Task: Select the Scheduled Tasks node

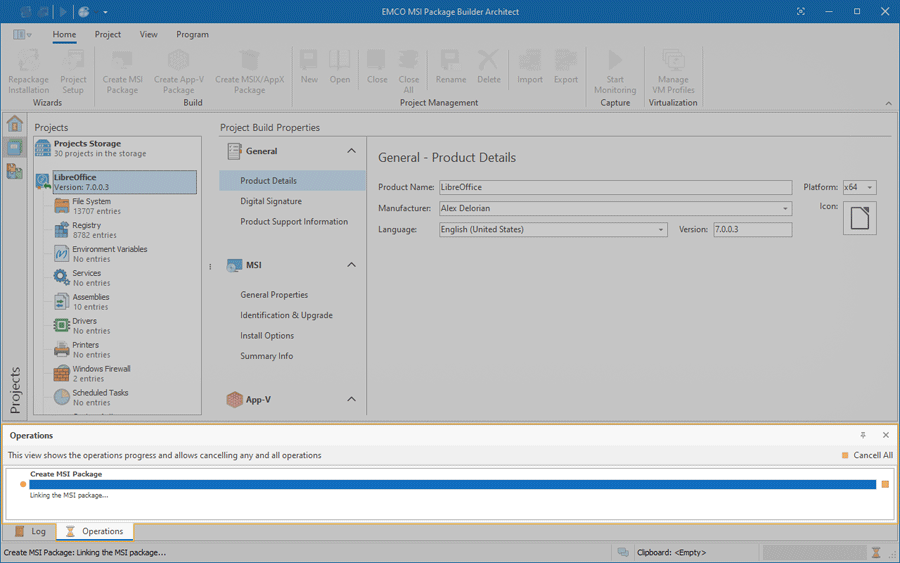Action: [x=91, y=398]
